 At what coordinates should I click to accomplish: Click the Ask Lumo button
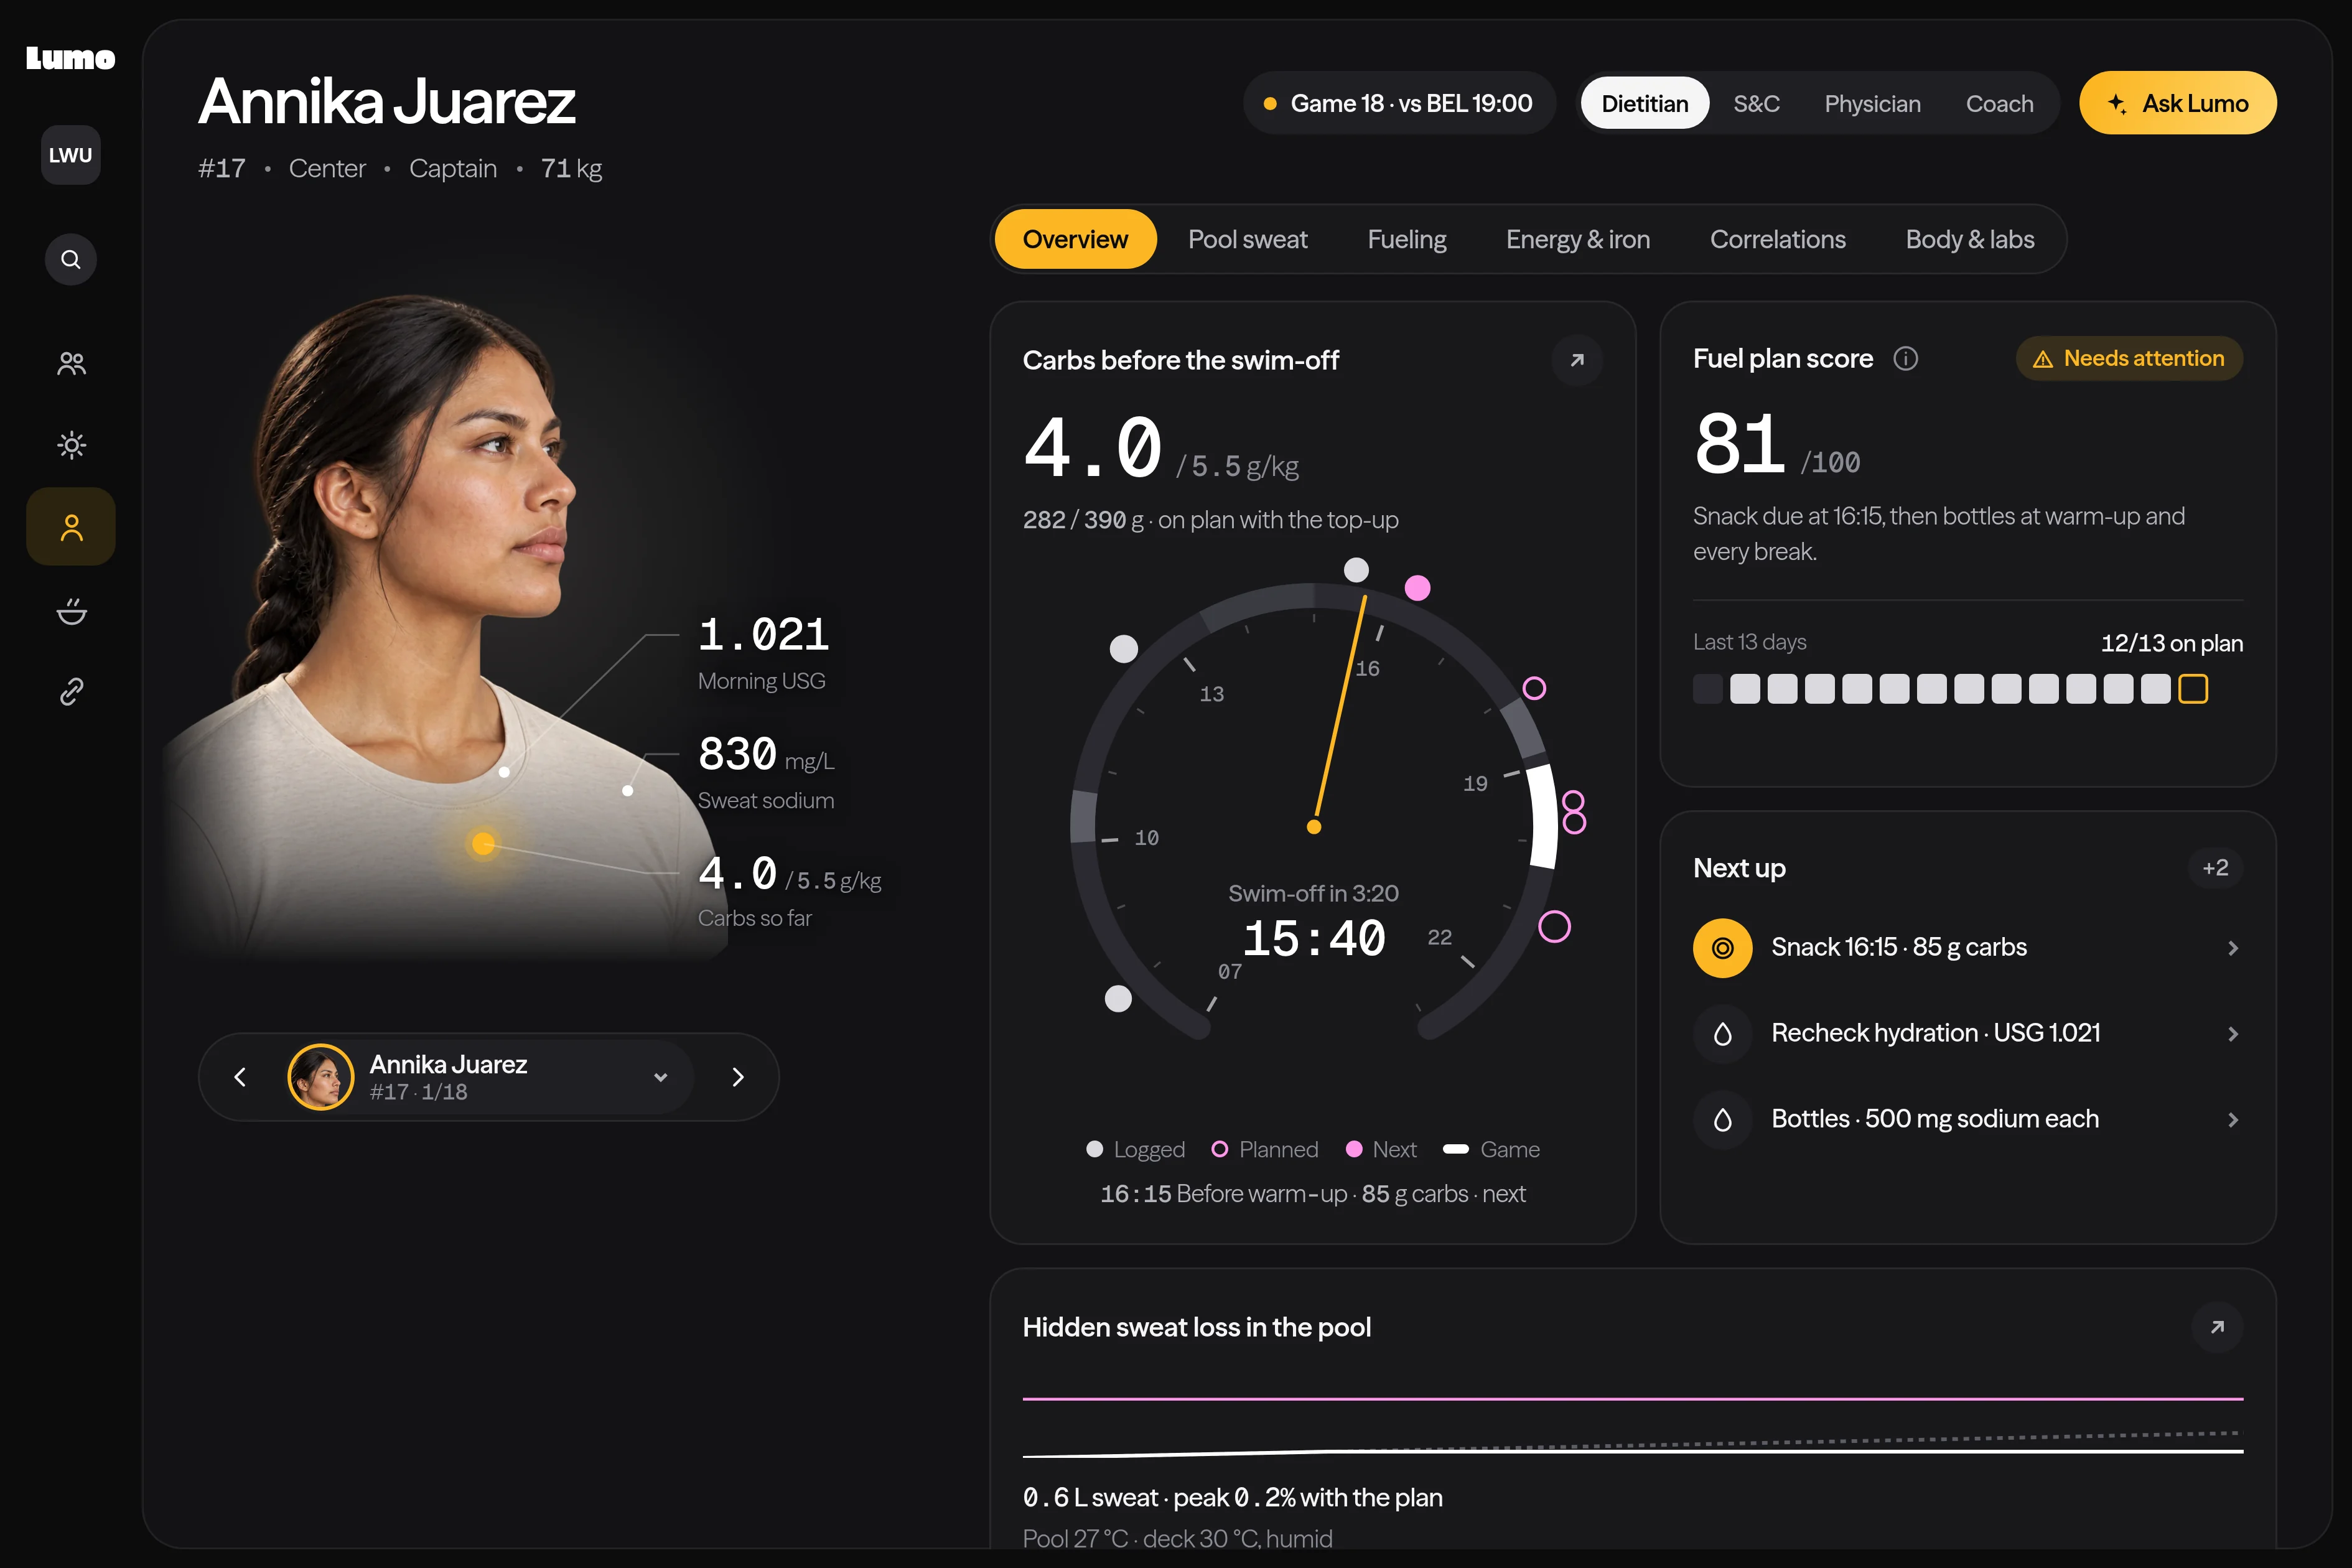(2177, 103)
